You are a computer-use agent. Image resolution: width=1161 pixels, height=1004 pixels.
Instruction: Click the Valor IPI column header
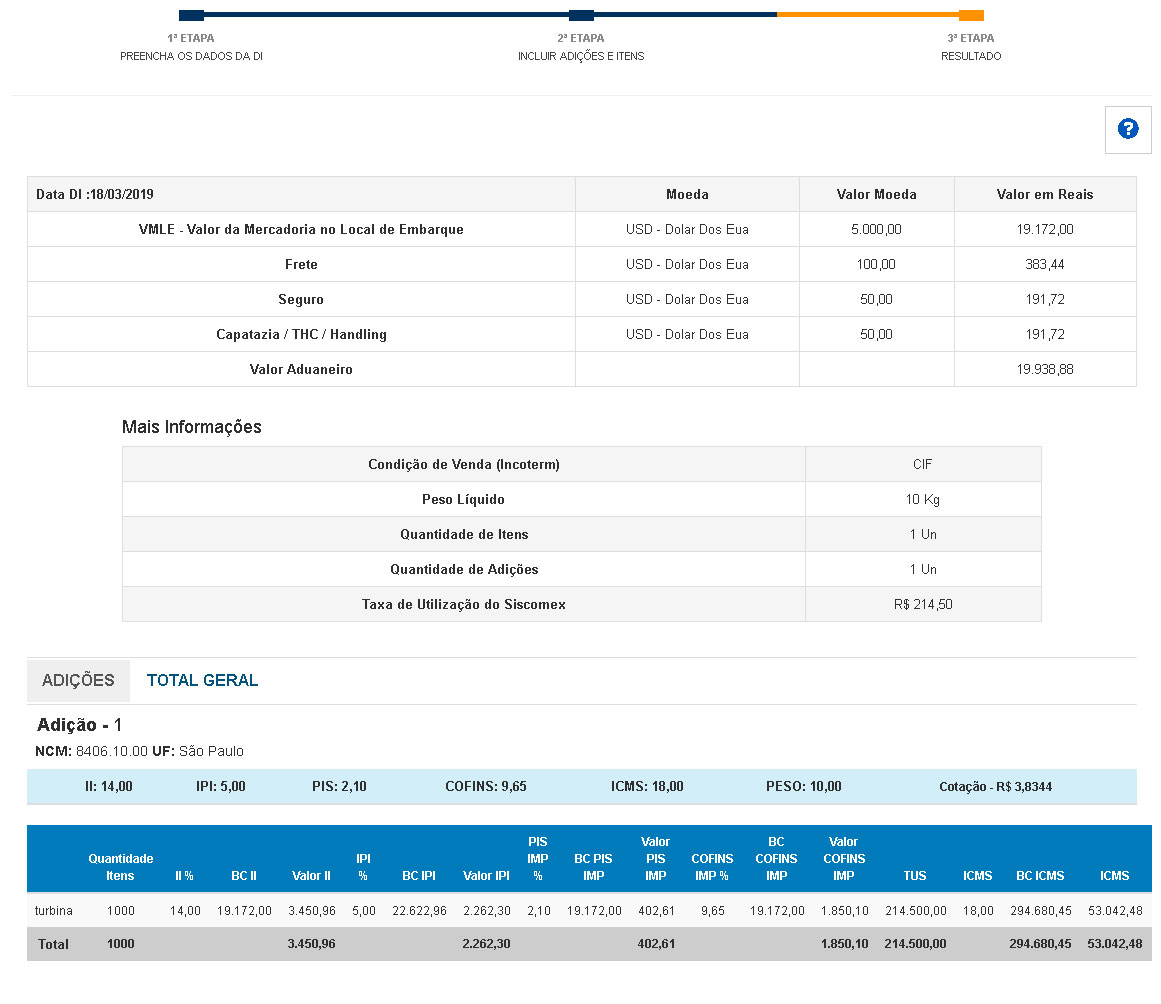coord(486,876)
